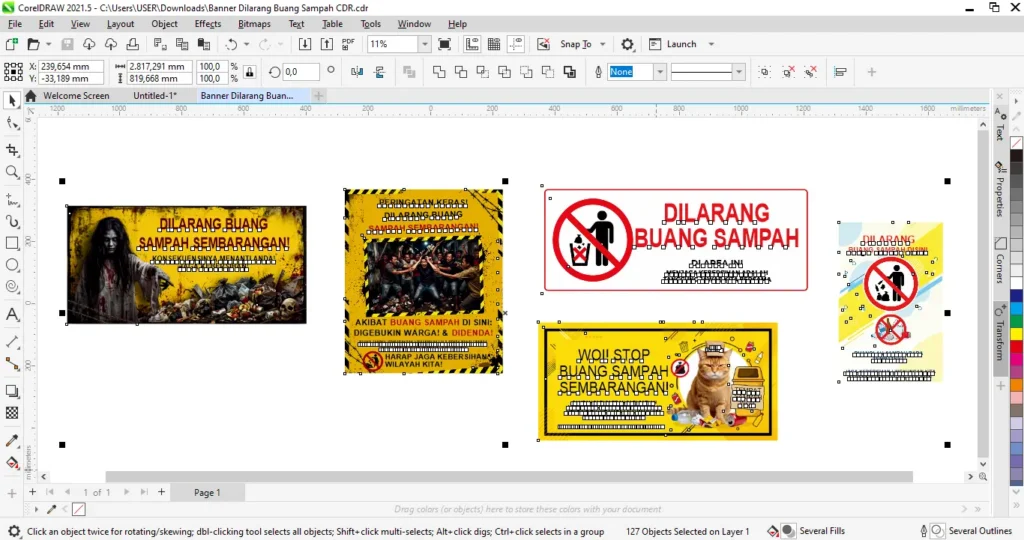
Task: Select the Rectangle tool
Action: pos(12,243)
